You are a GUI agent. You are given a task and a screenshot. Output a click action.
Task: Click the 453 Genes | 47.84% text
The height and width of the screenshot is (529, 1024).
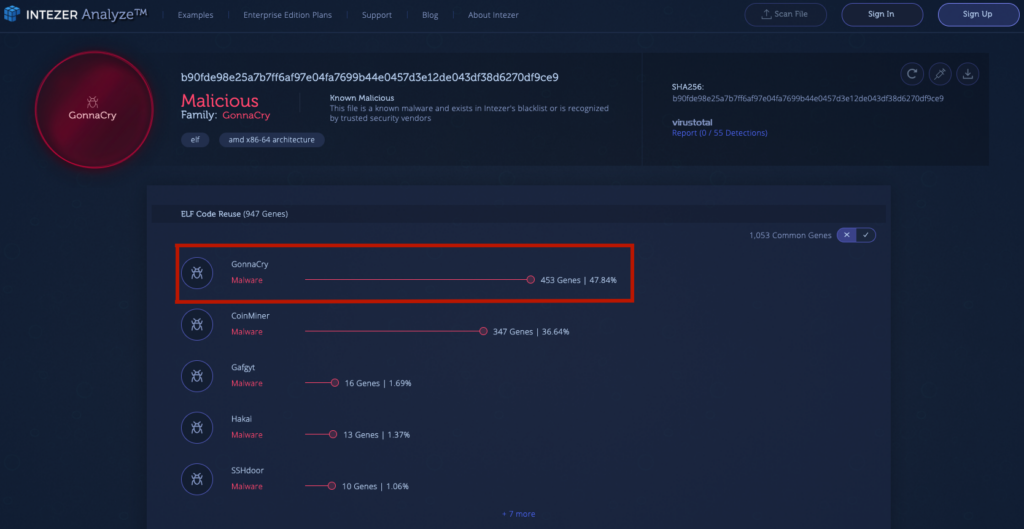tap(579, 280)
